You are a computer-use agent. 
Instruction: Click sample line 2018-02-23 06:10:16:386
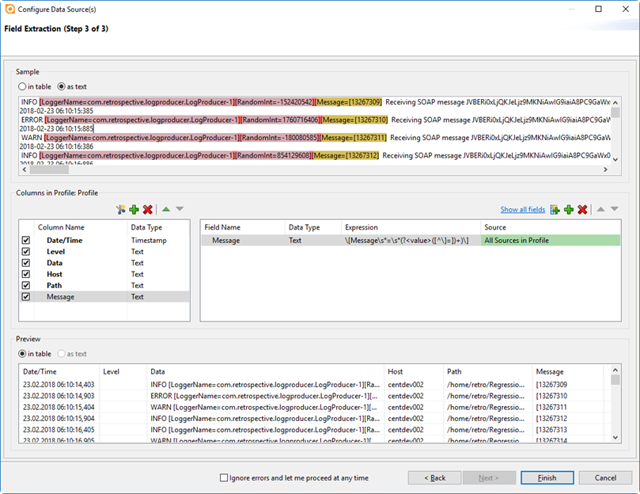coord(56,146)
